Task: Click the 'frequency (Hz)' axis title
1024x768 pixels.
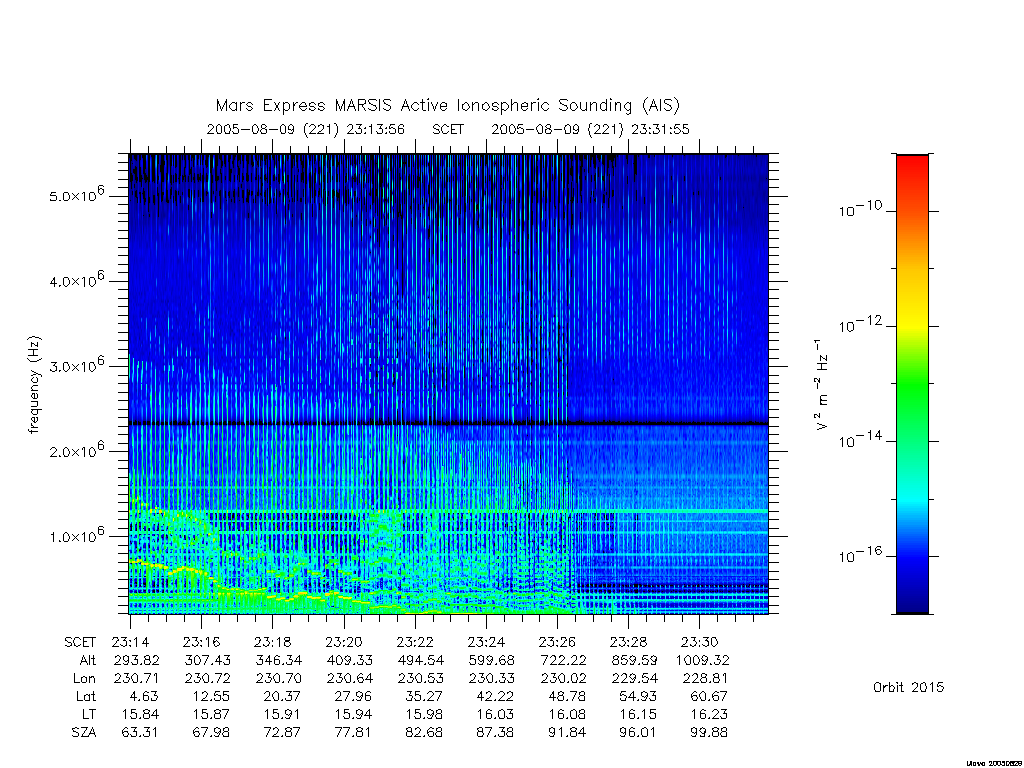Action: point(34,385)
